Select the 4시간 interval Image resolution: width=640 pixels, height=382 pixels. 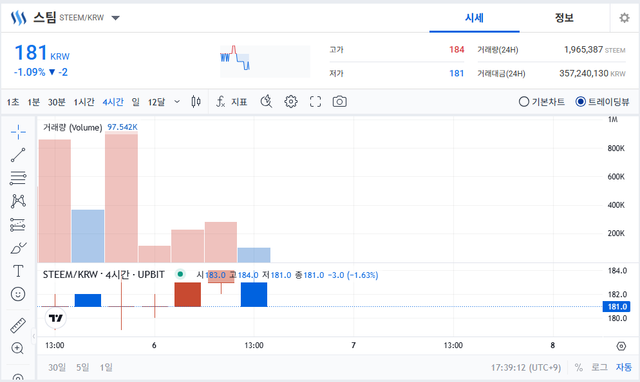click(113, 102)
